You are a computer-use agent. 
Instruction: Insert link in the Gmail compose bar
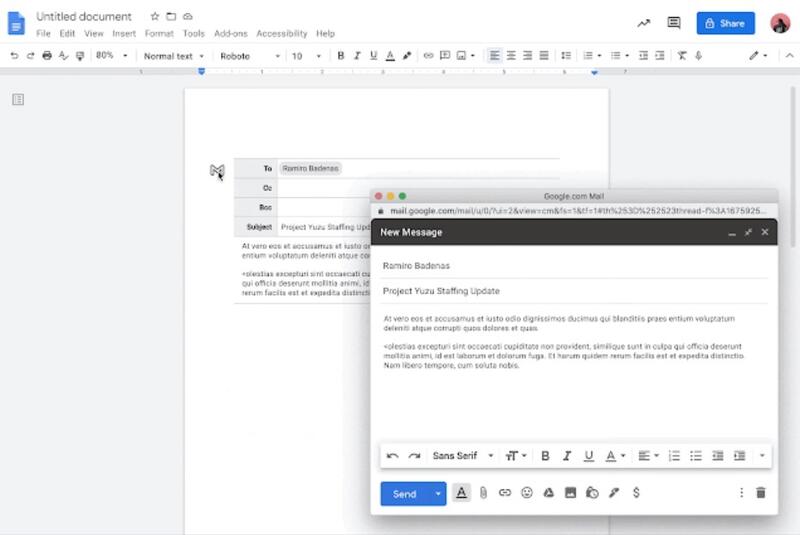tap(505, 493)
